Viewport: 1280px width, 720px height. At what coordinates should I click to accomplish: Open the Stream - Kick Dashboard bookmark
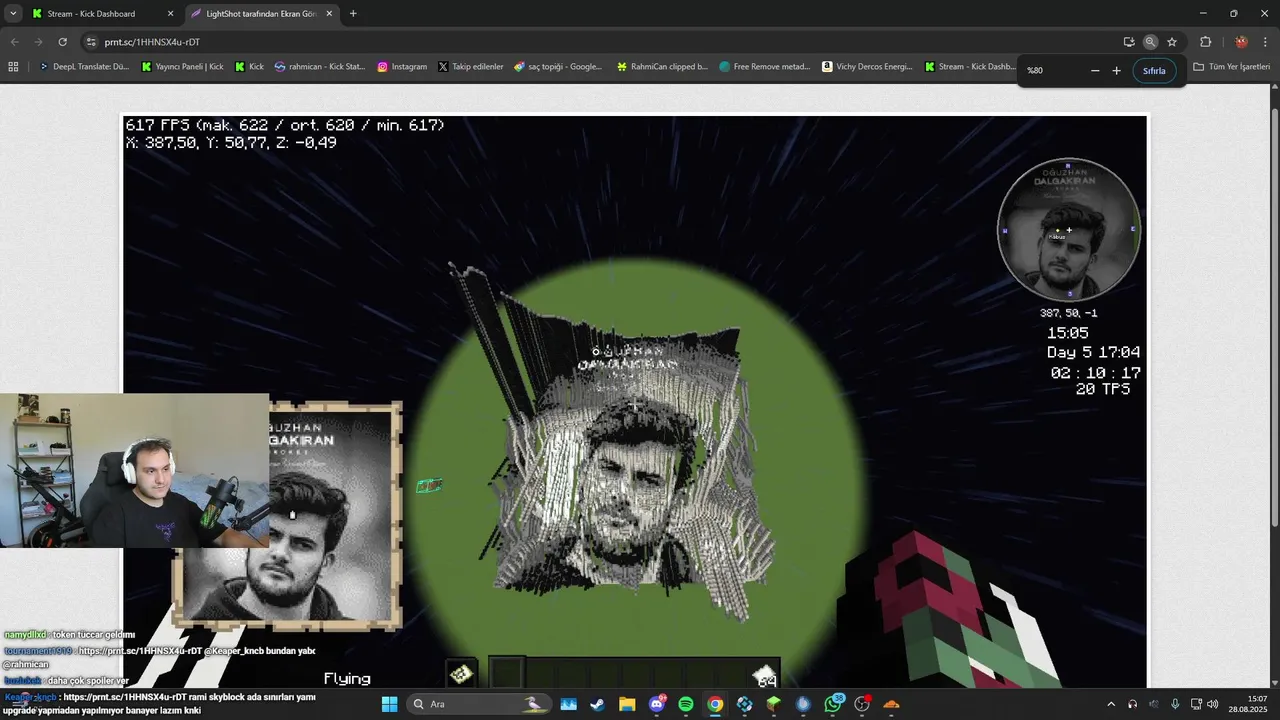pos(970,67)
